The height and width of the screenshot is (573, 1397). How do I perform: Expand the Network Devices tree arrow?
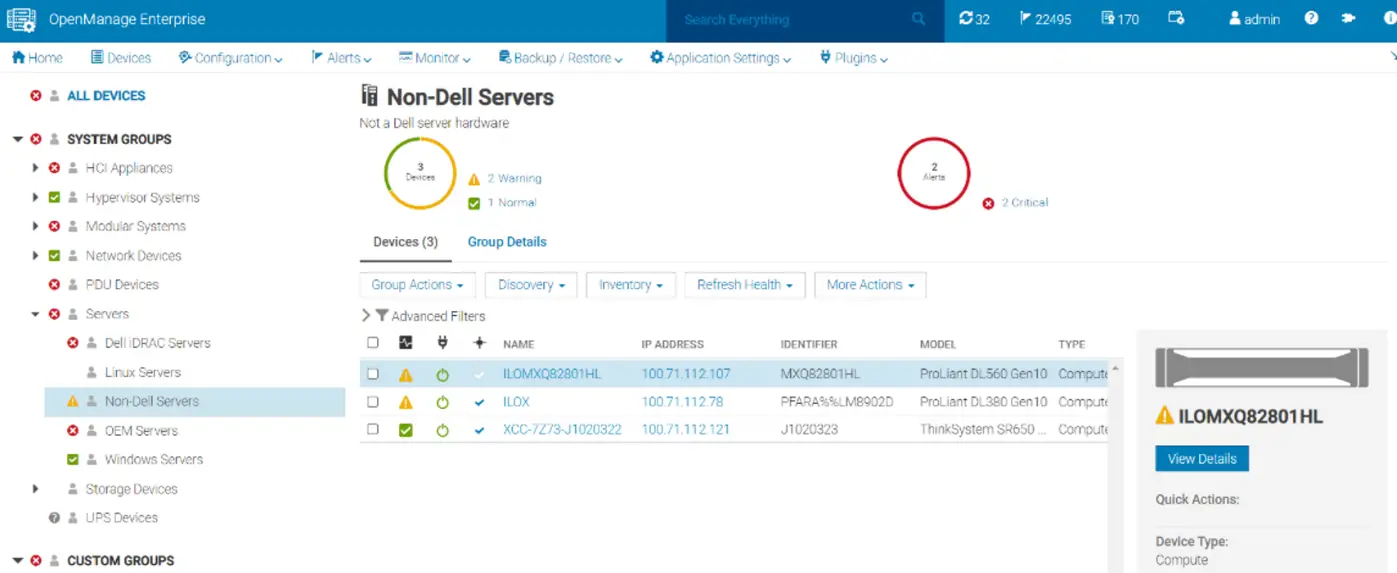pyautogui.click(x=36, y=255)
